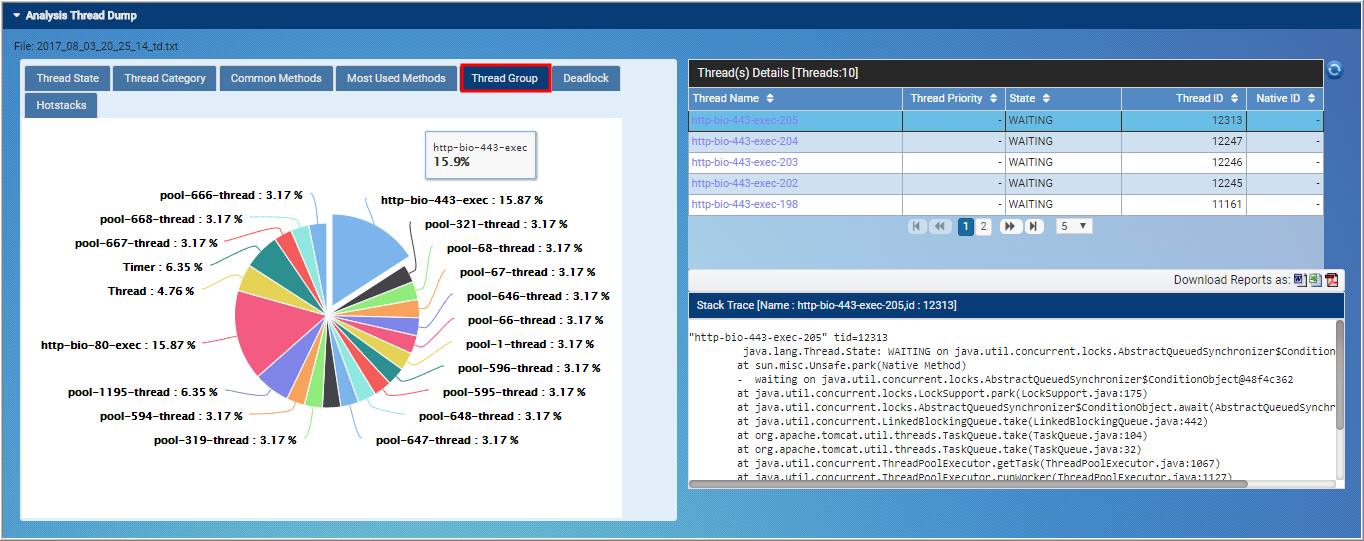Viewport: 1364px width, 541px height.
Task: Click pie label 'pool-647-thread : 3.17 %'
Action: tap(447, 440)
